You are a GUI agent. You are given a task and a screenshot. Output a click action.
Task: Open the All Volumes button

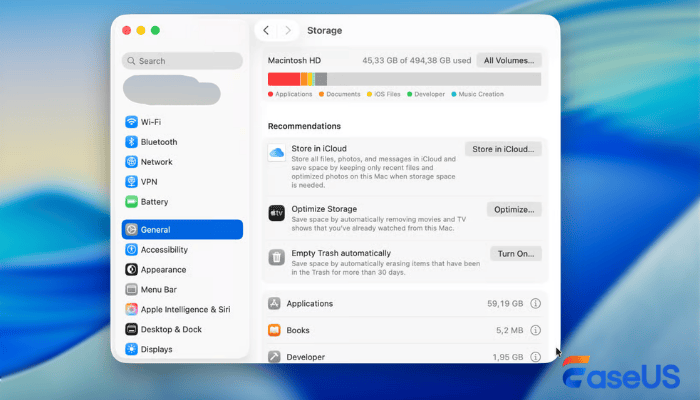509,60
